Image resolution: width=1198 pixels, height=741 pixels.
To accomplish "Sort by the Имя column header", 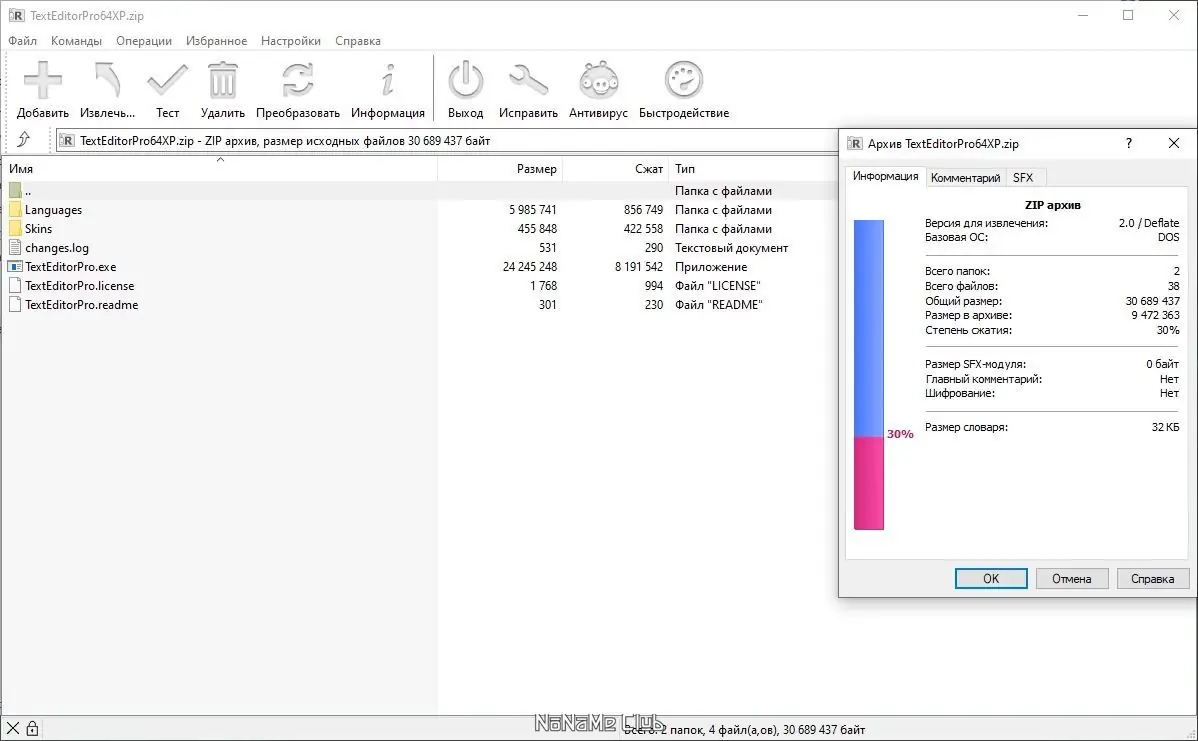I will point(219,168).
